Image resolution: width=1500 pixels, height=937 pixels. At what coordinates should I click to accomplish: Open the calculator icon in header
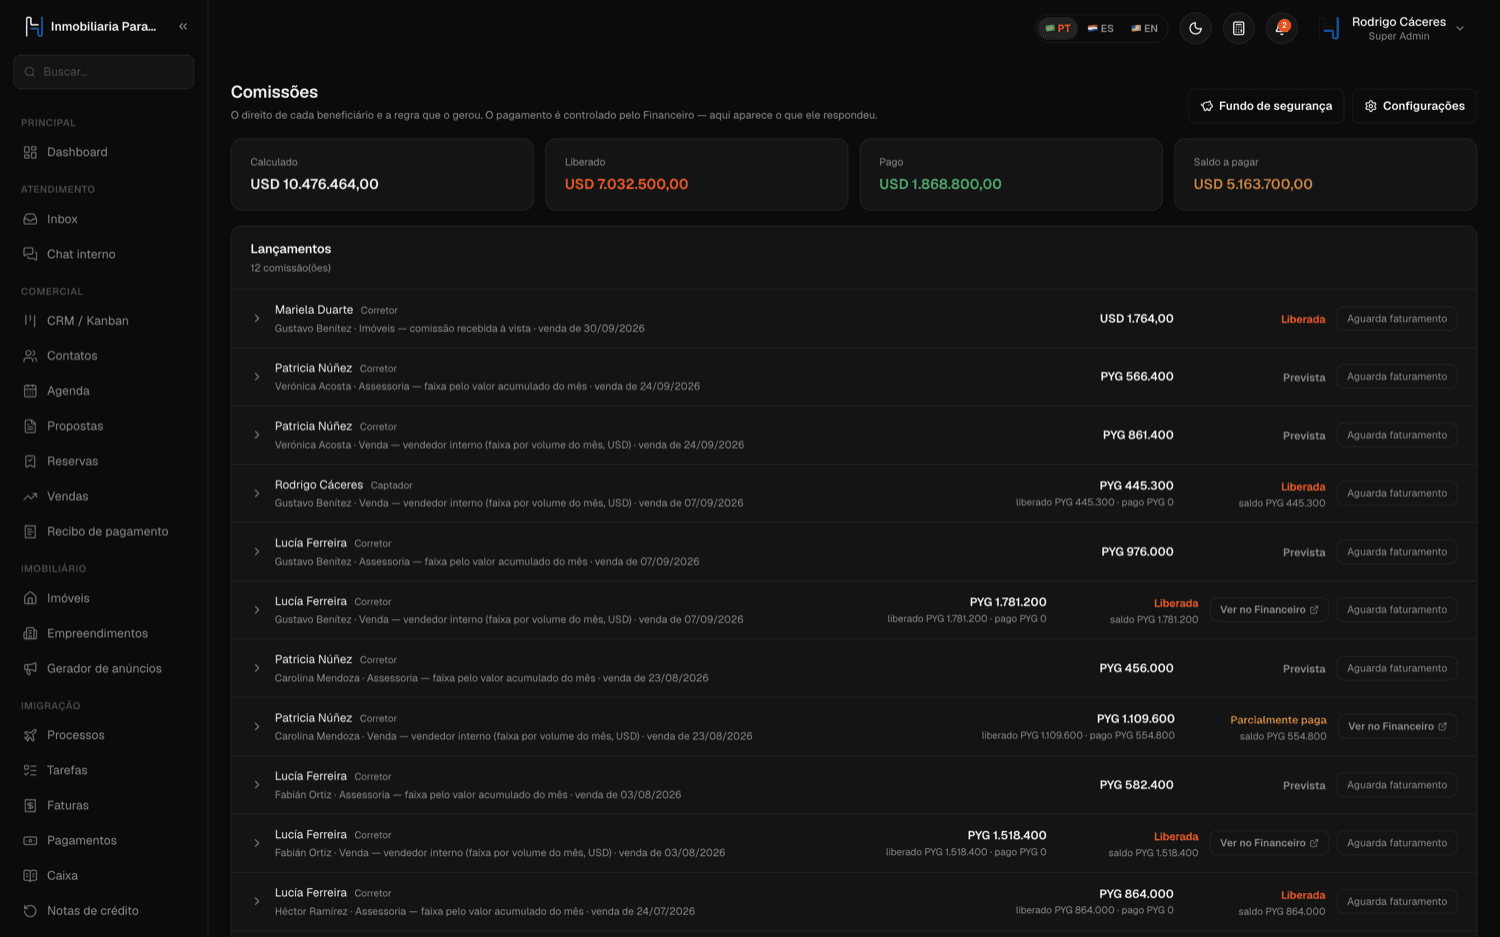tap(1238, 28)
